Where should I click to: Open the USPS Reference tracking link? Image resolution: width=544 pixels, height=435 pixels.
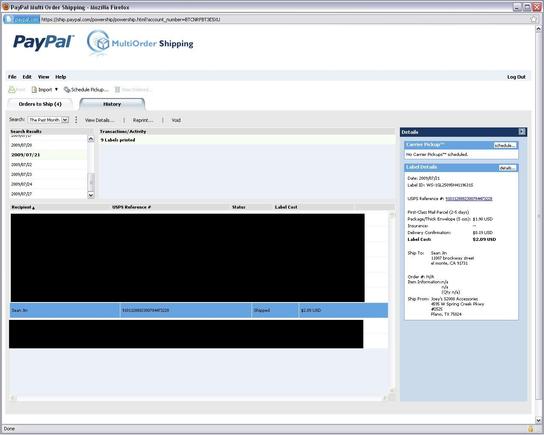coord(469,199)
